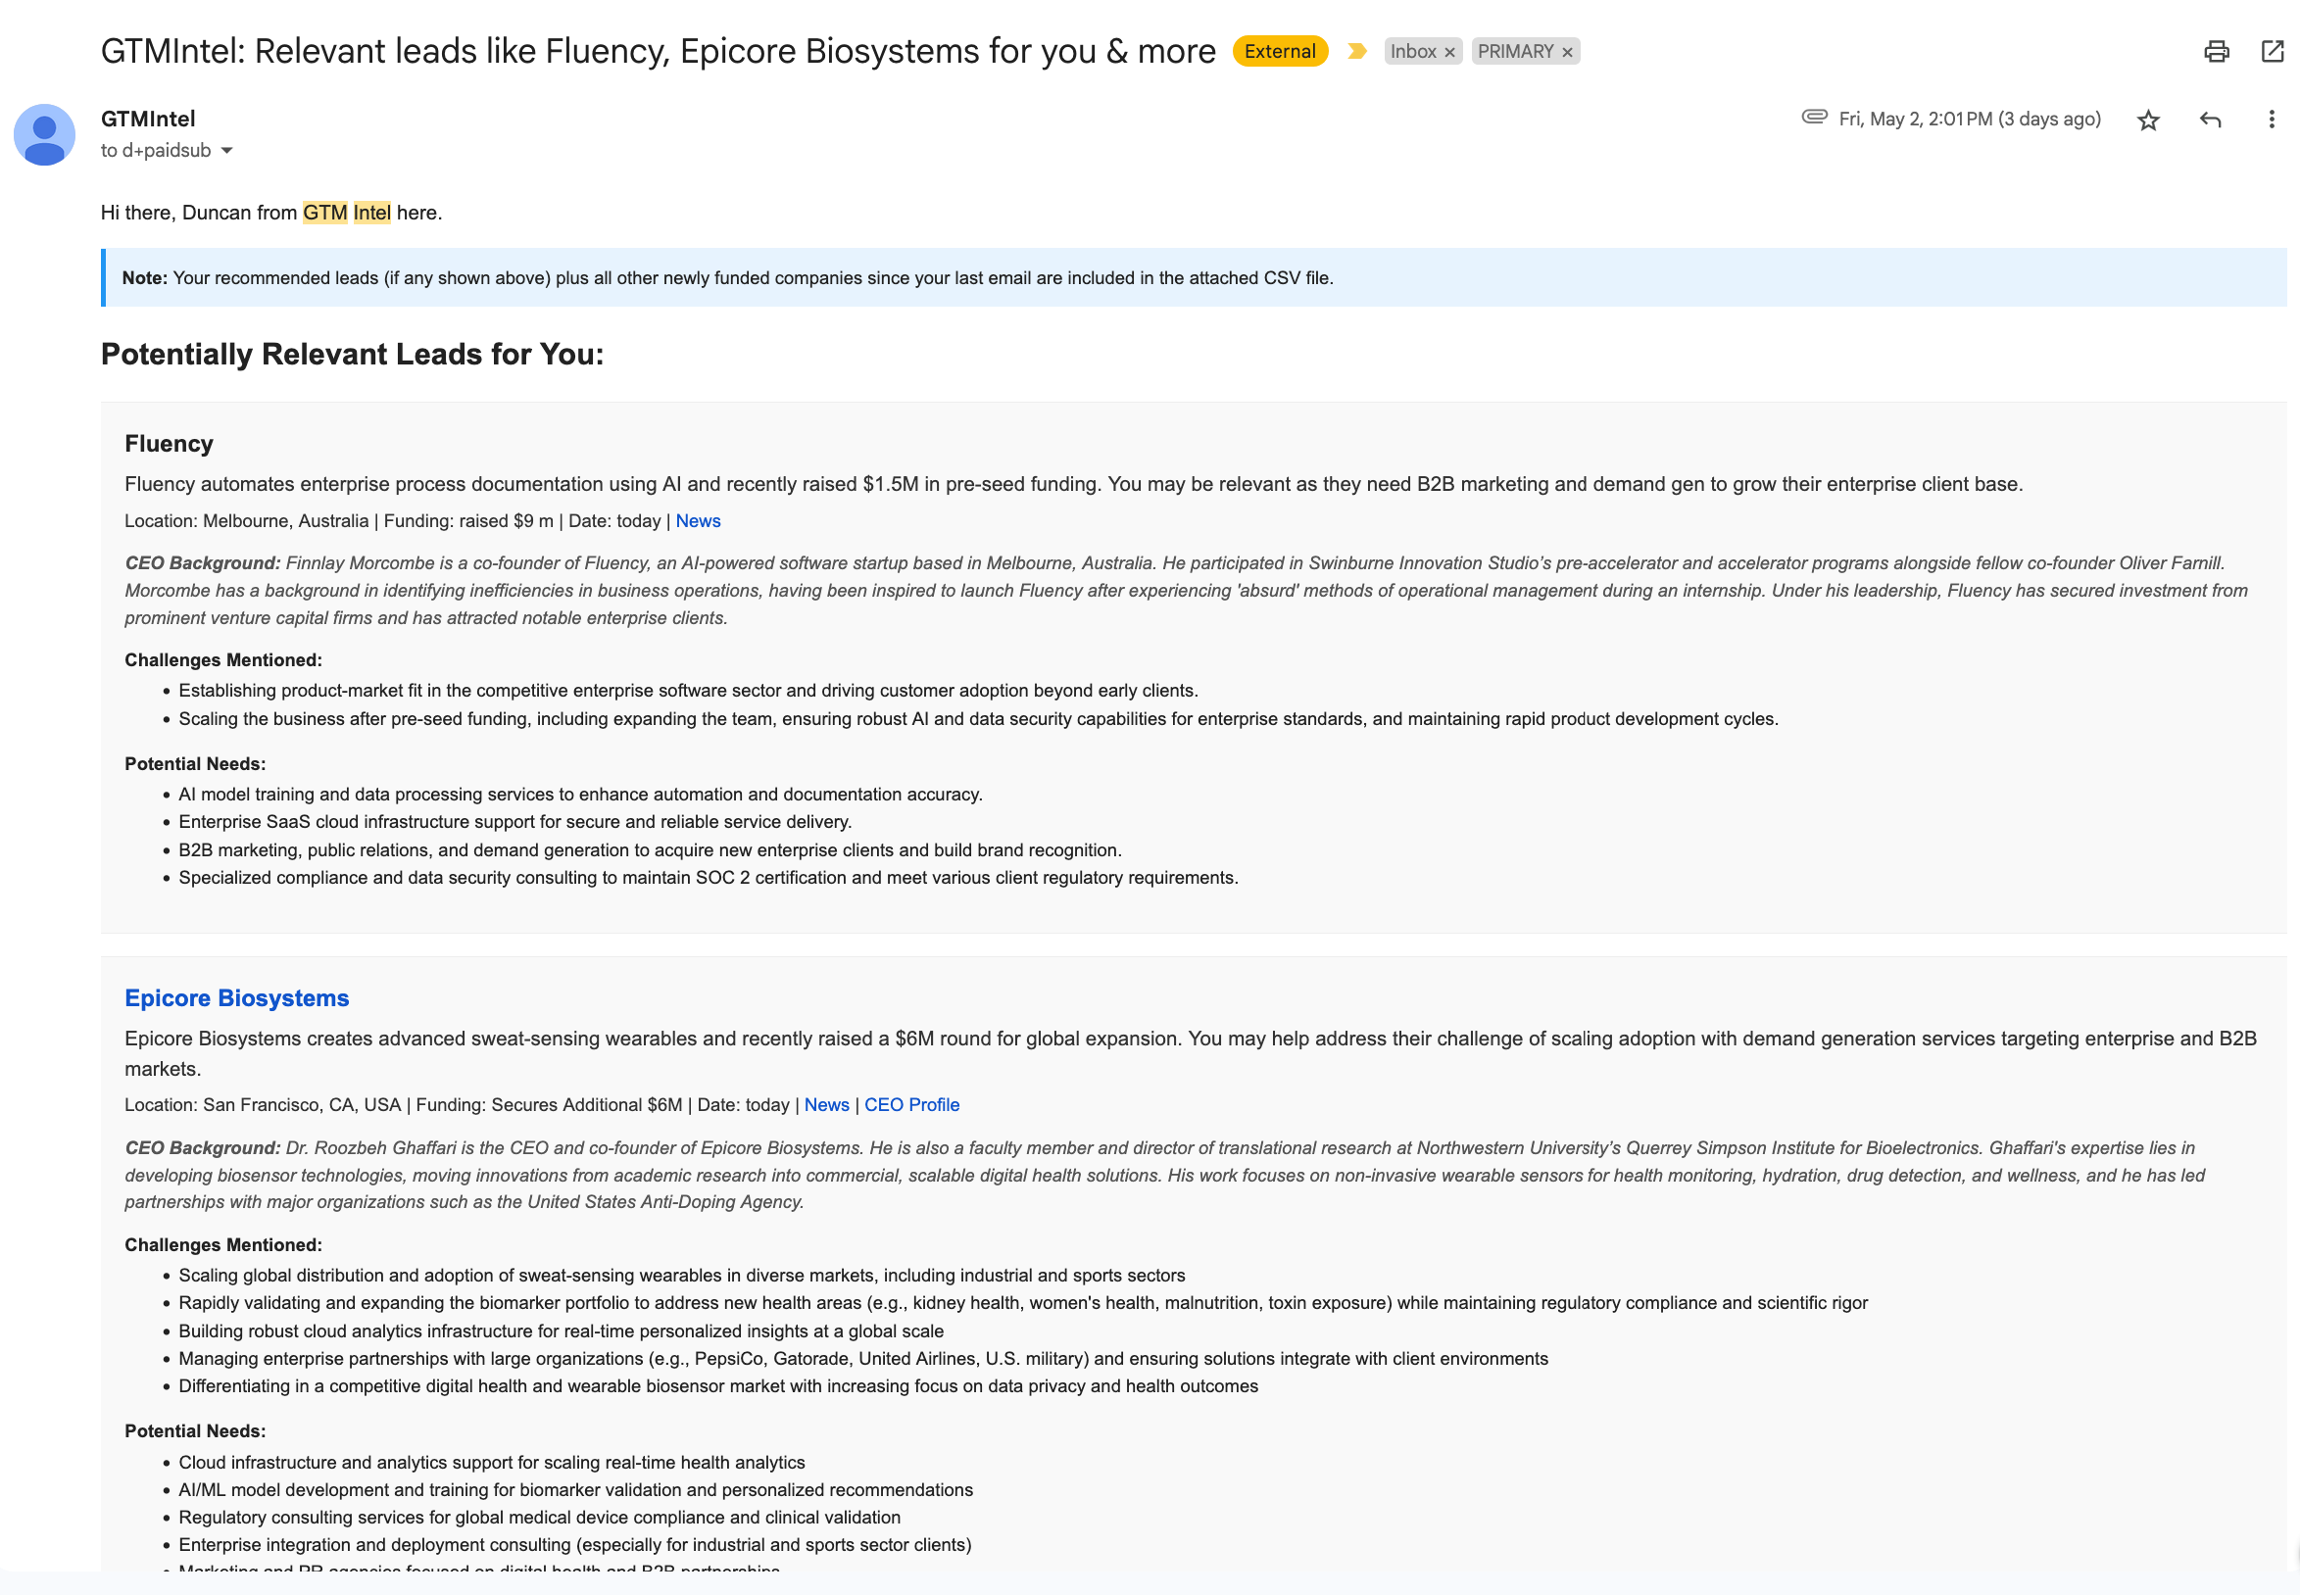Remove the PRIMARY label
The height and width of the screenshot is (1596, 2300).
coord(1567,52)
